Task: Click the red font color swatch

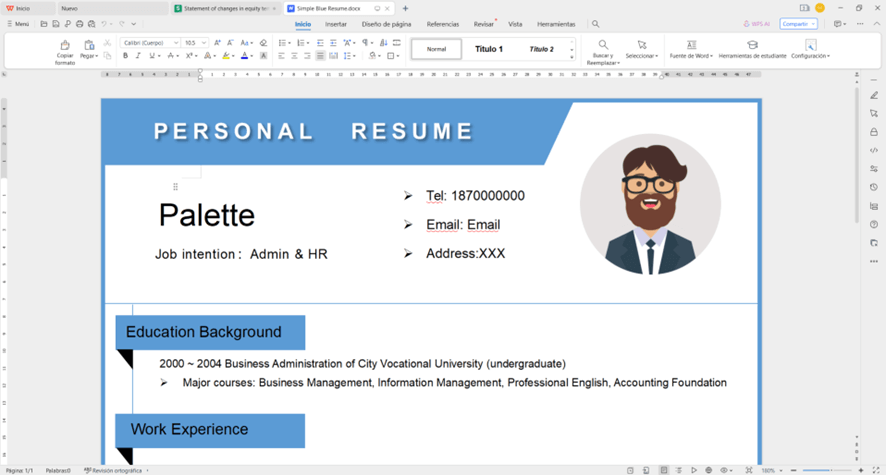Action: [244, 56]
